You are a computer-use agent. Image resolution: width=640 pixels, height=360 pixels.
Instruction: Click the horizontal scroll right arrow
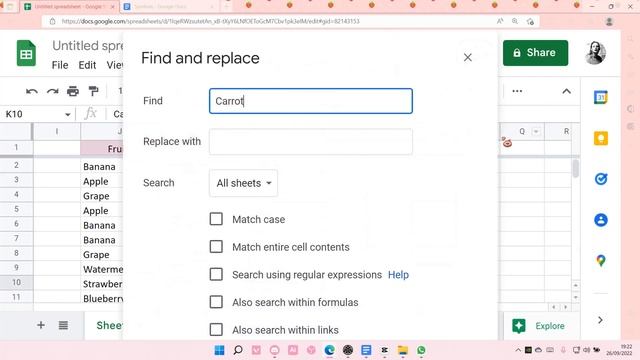click(x=566, y=307)
